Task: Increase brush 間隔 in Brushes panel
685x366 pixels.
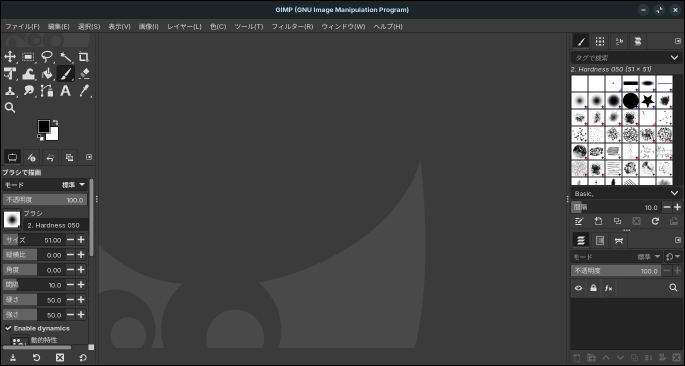Action: point(677,207)
